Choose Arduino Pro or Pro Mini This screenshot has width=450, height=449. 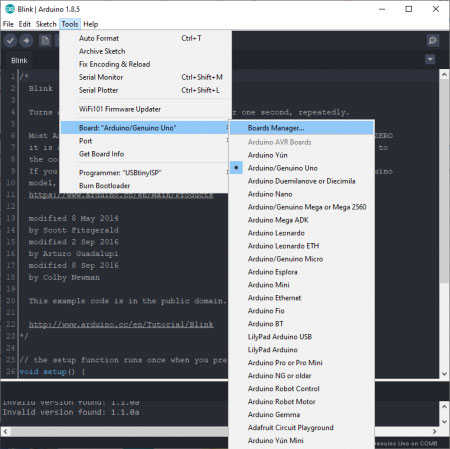(302, 363)
